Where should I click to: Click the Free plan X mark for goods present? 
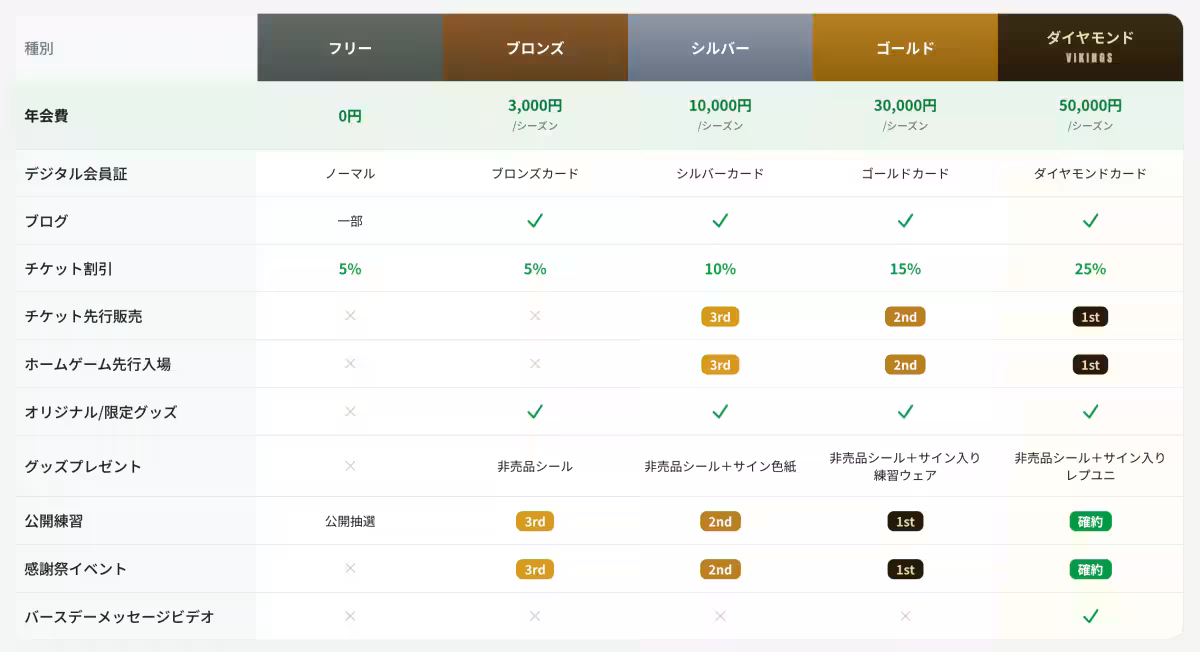(350, 465)
